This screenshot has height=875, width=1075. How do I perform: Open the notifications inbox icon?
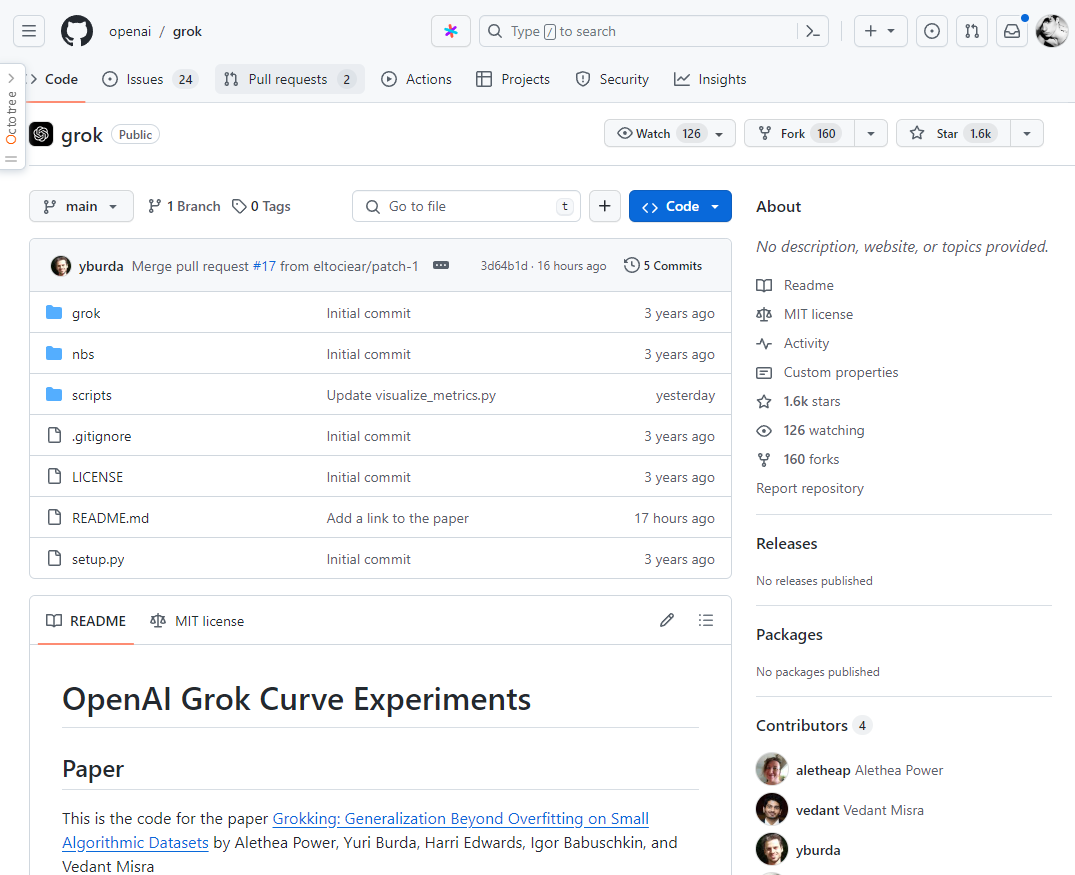[1012, 31]
